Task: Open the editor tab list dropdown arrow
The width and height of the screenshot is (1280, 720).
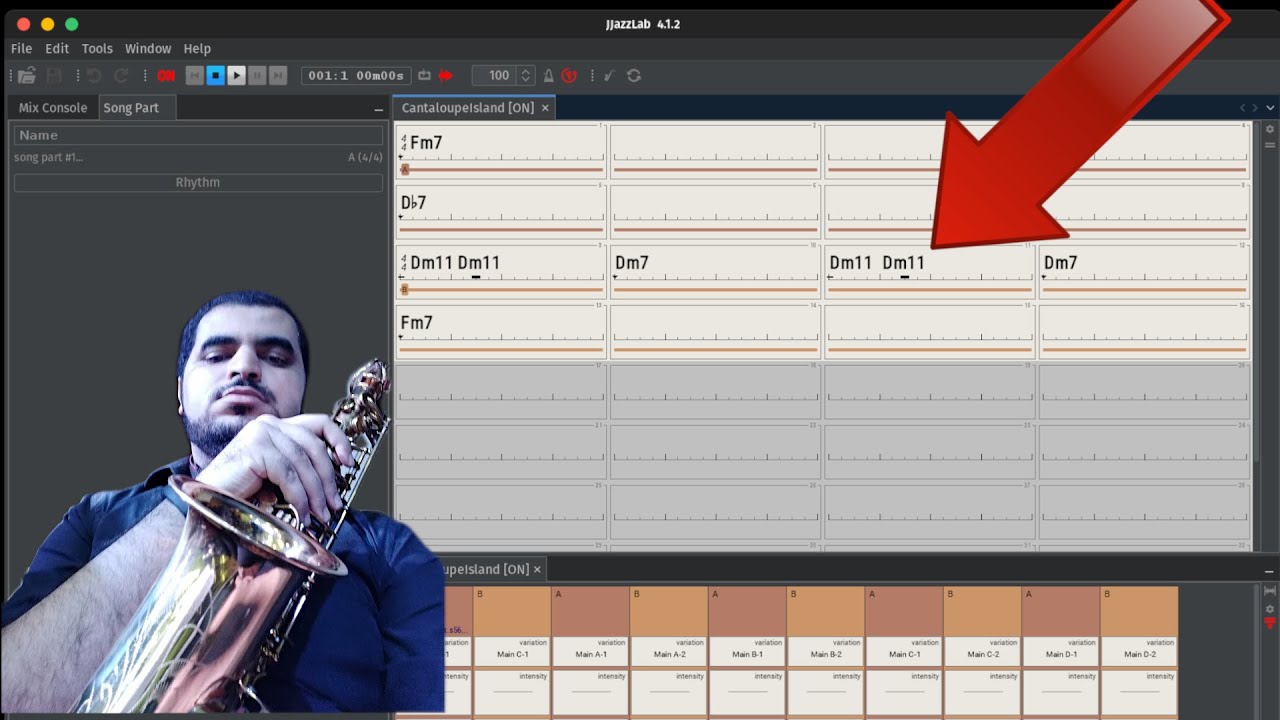Action: point(1270,107)
